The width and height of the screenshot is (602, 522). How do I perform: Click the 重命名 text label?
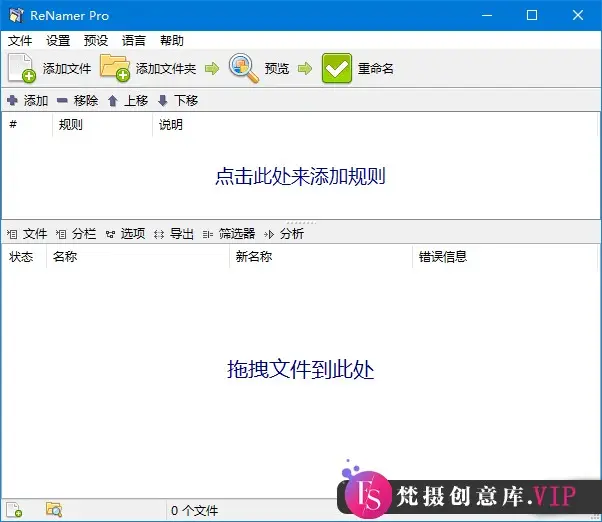tap(375, 69)
